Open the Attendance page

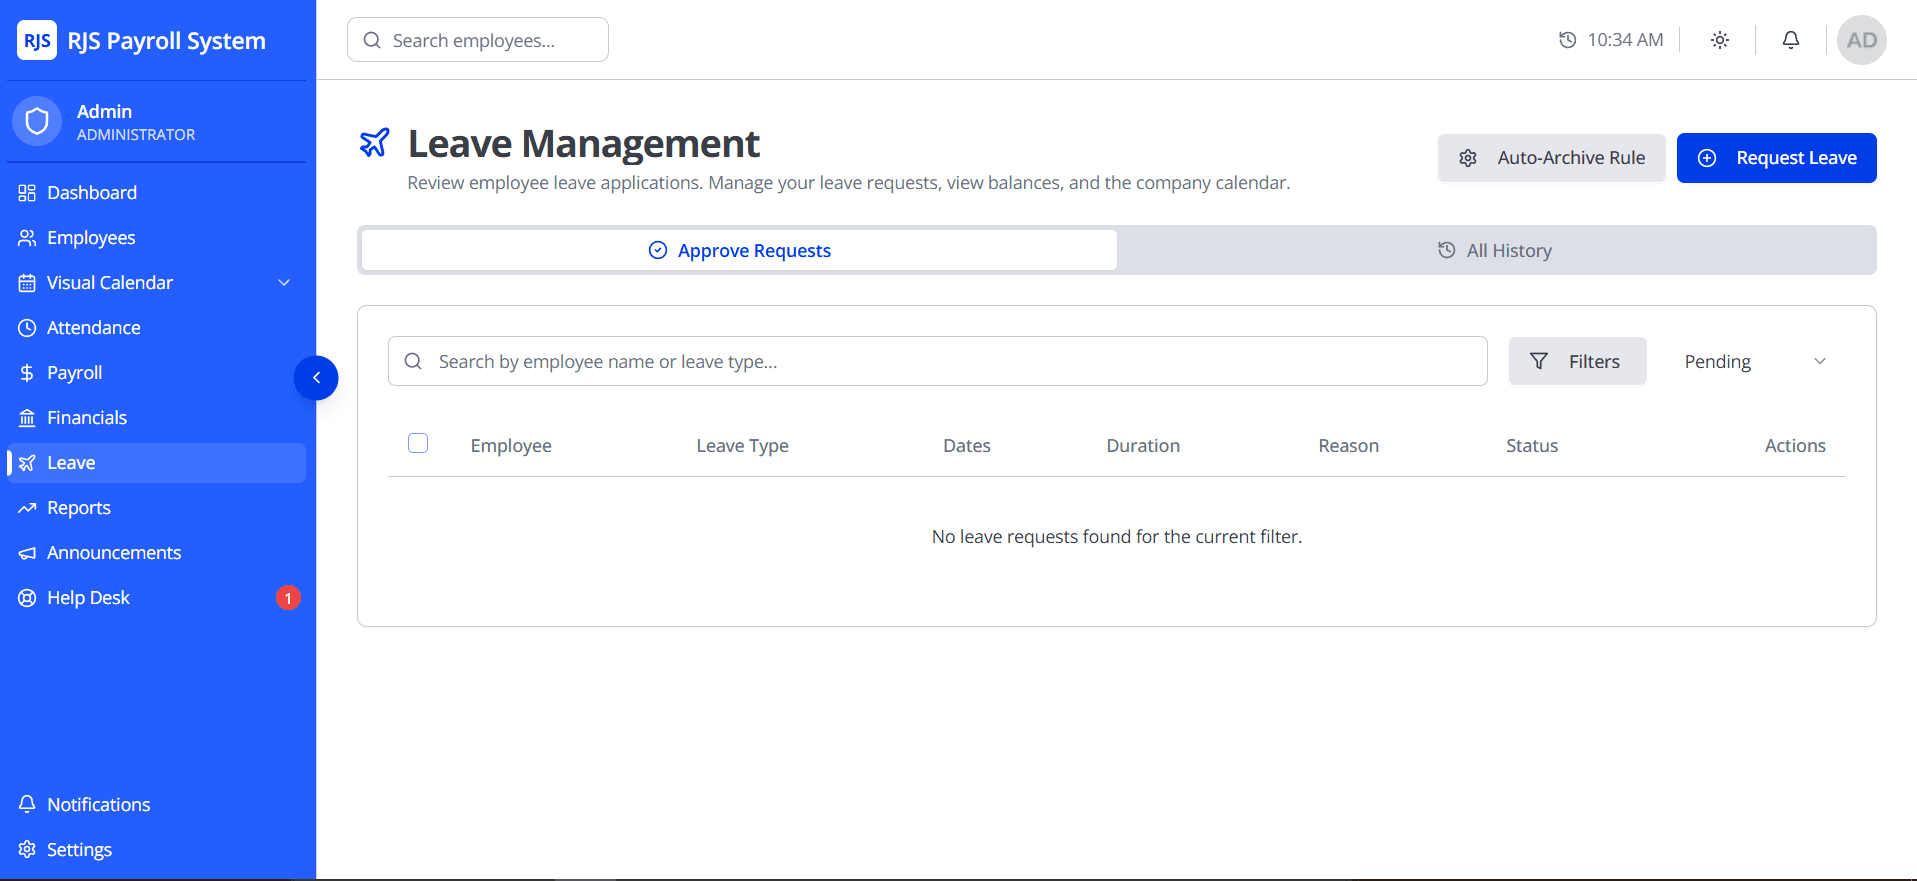156,328
